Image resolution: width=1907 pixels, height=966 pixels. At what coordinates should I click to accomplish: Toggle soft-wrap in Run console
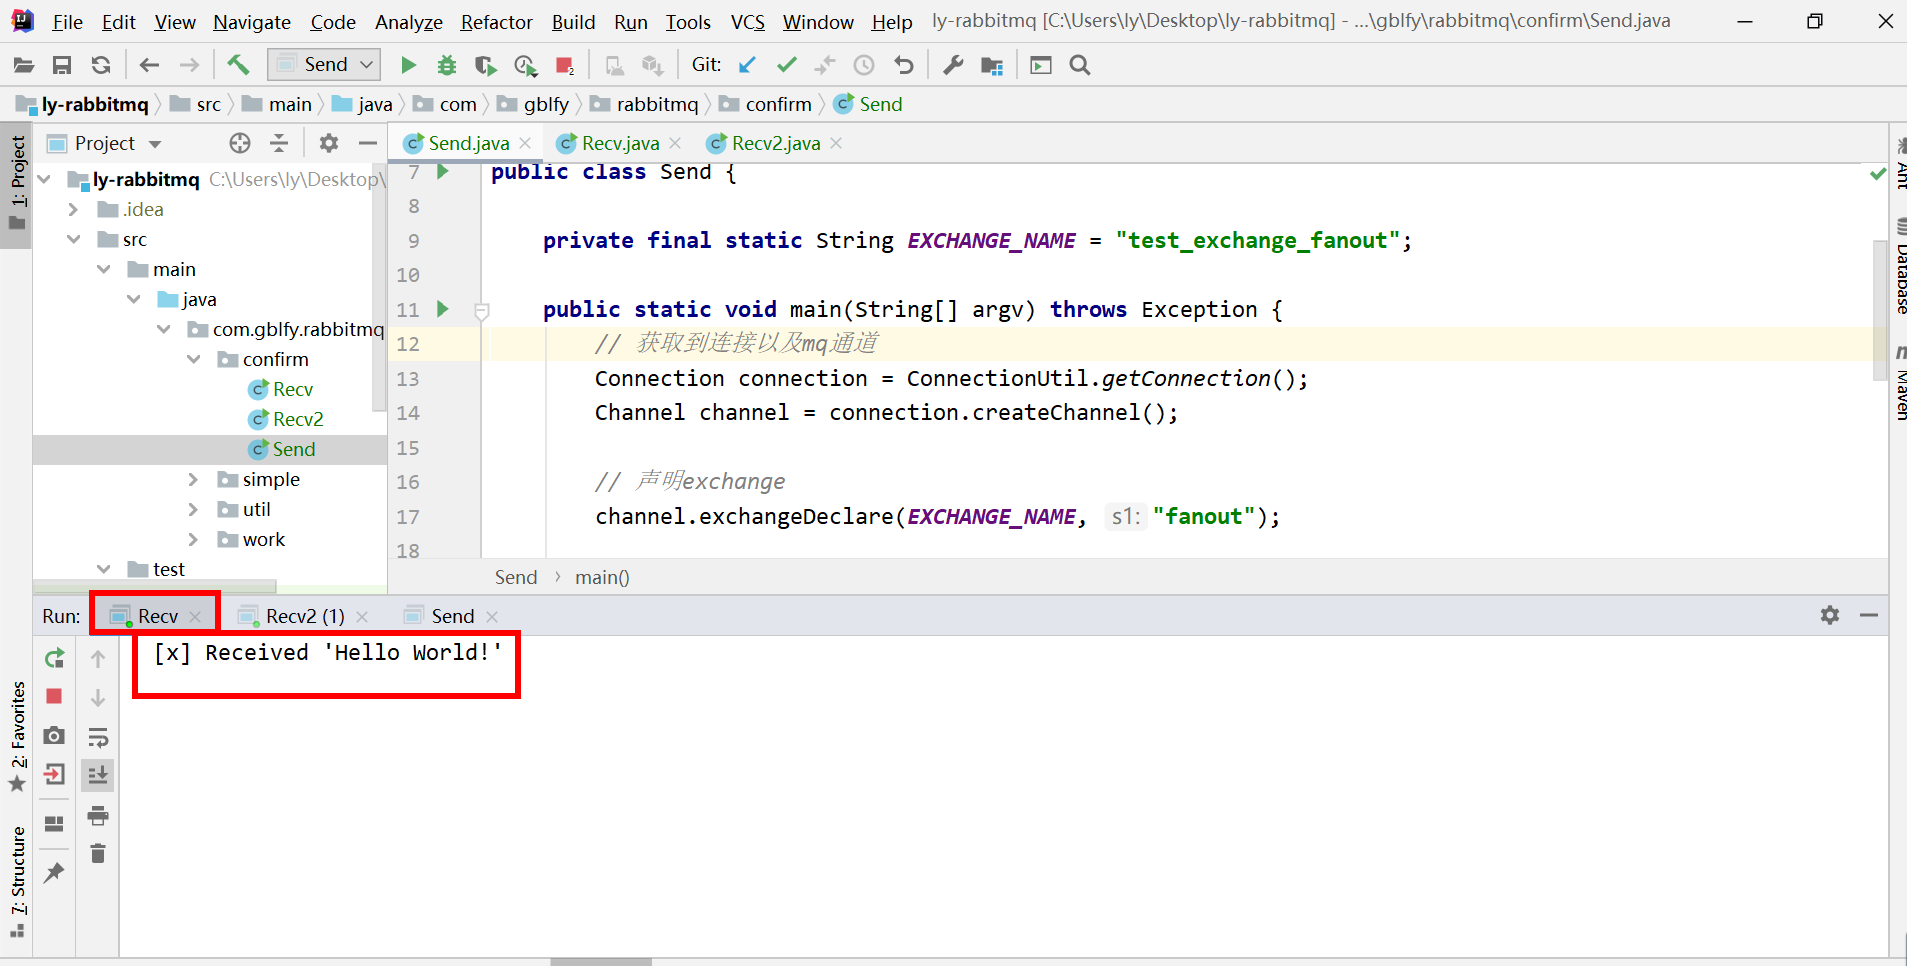98,737
